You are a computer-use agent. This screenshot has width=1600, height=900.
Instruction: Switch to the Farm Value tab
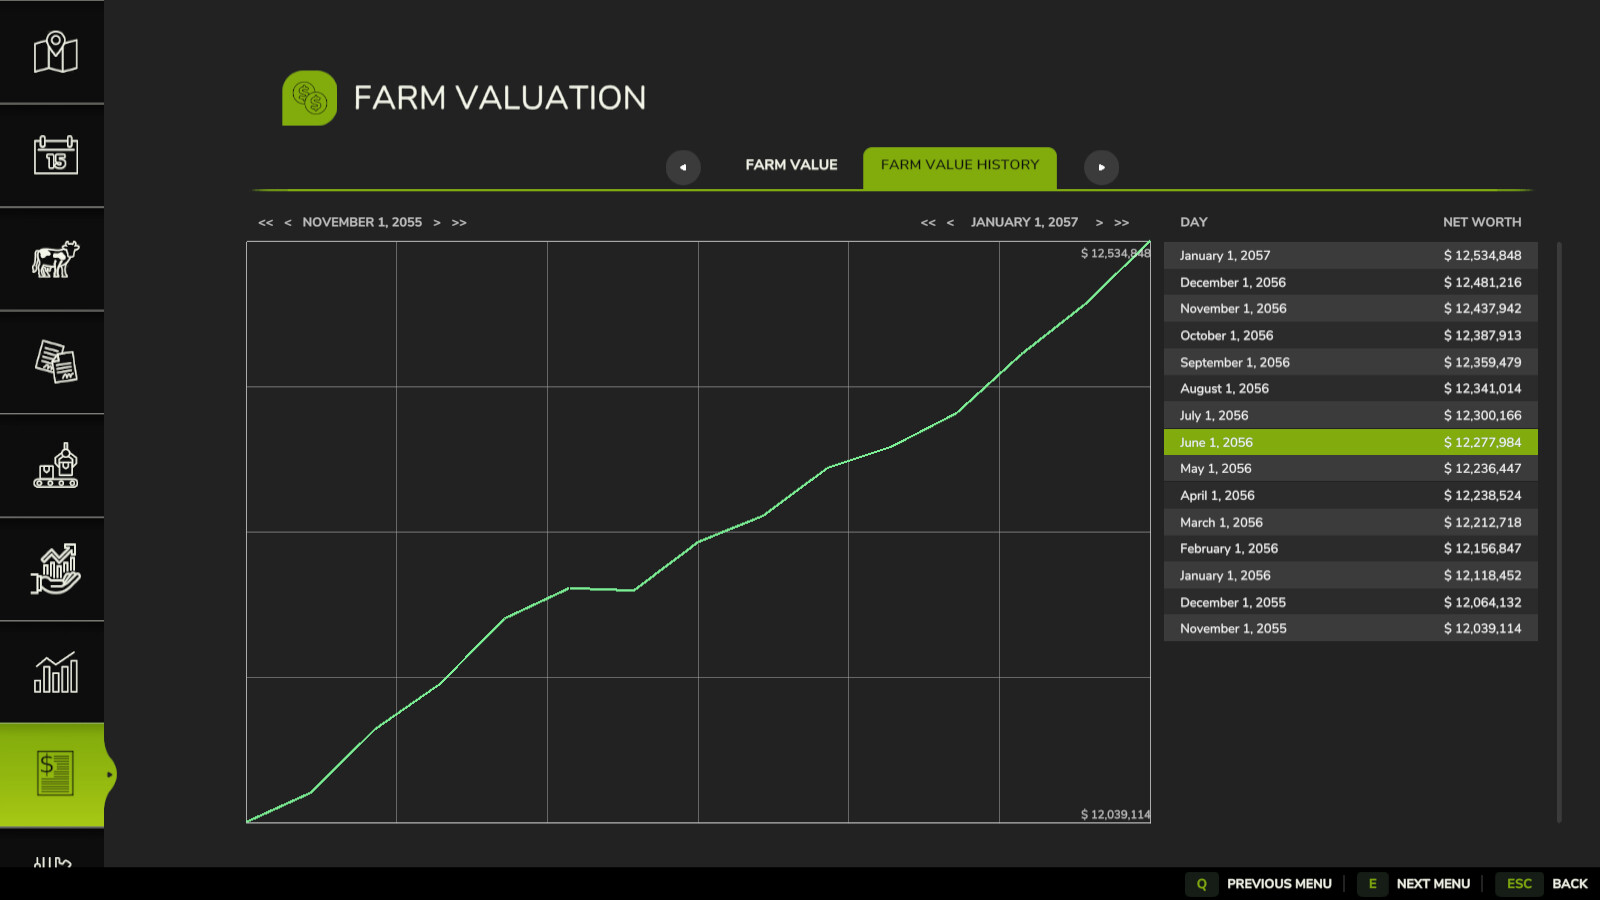click(791, 165)
